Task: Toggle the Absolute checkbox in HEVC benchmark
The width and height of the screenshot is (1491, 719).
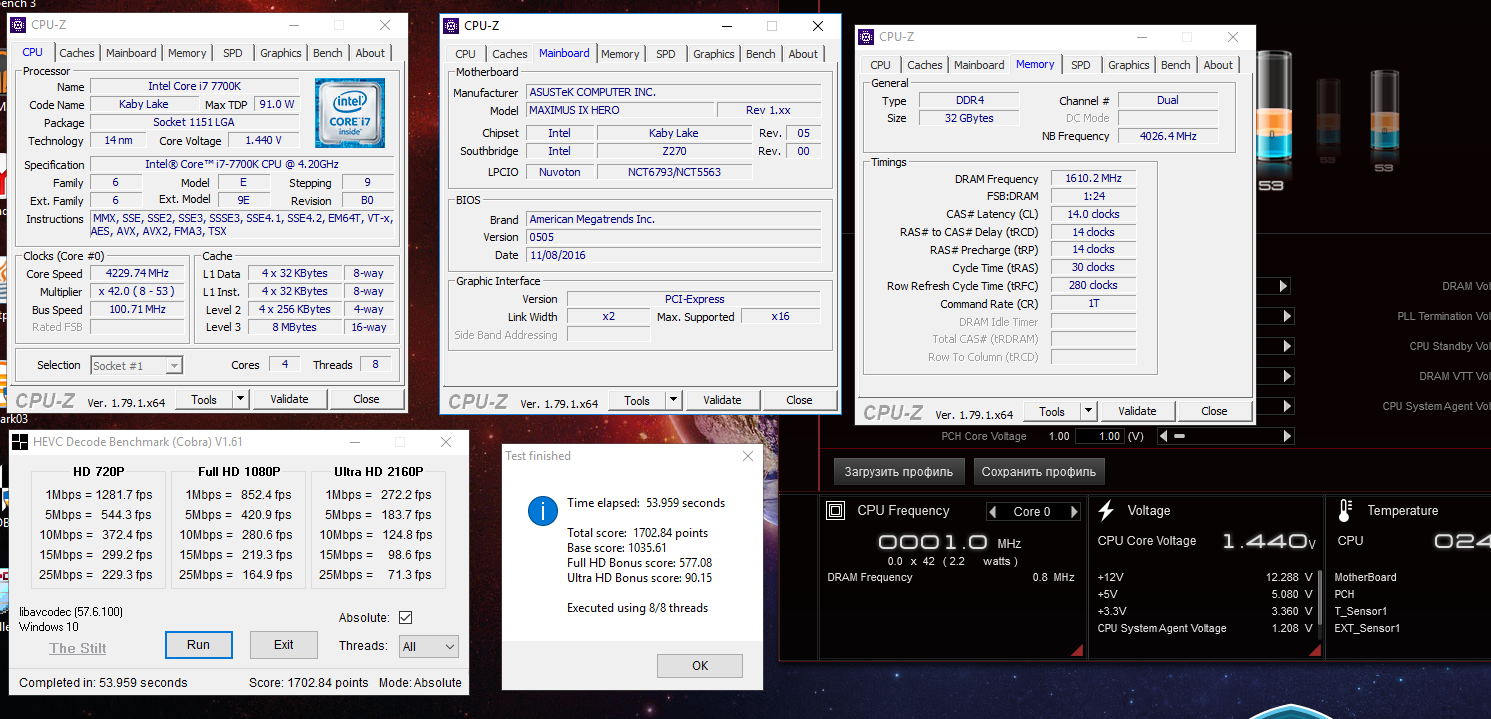Action: point(405,618)
